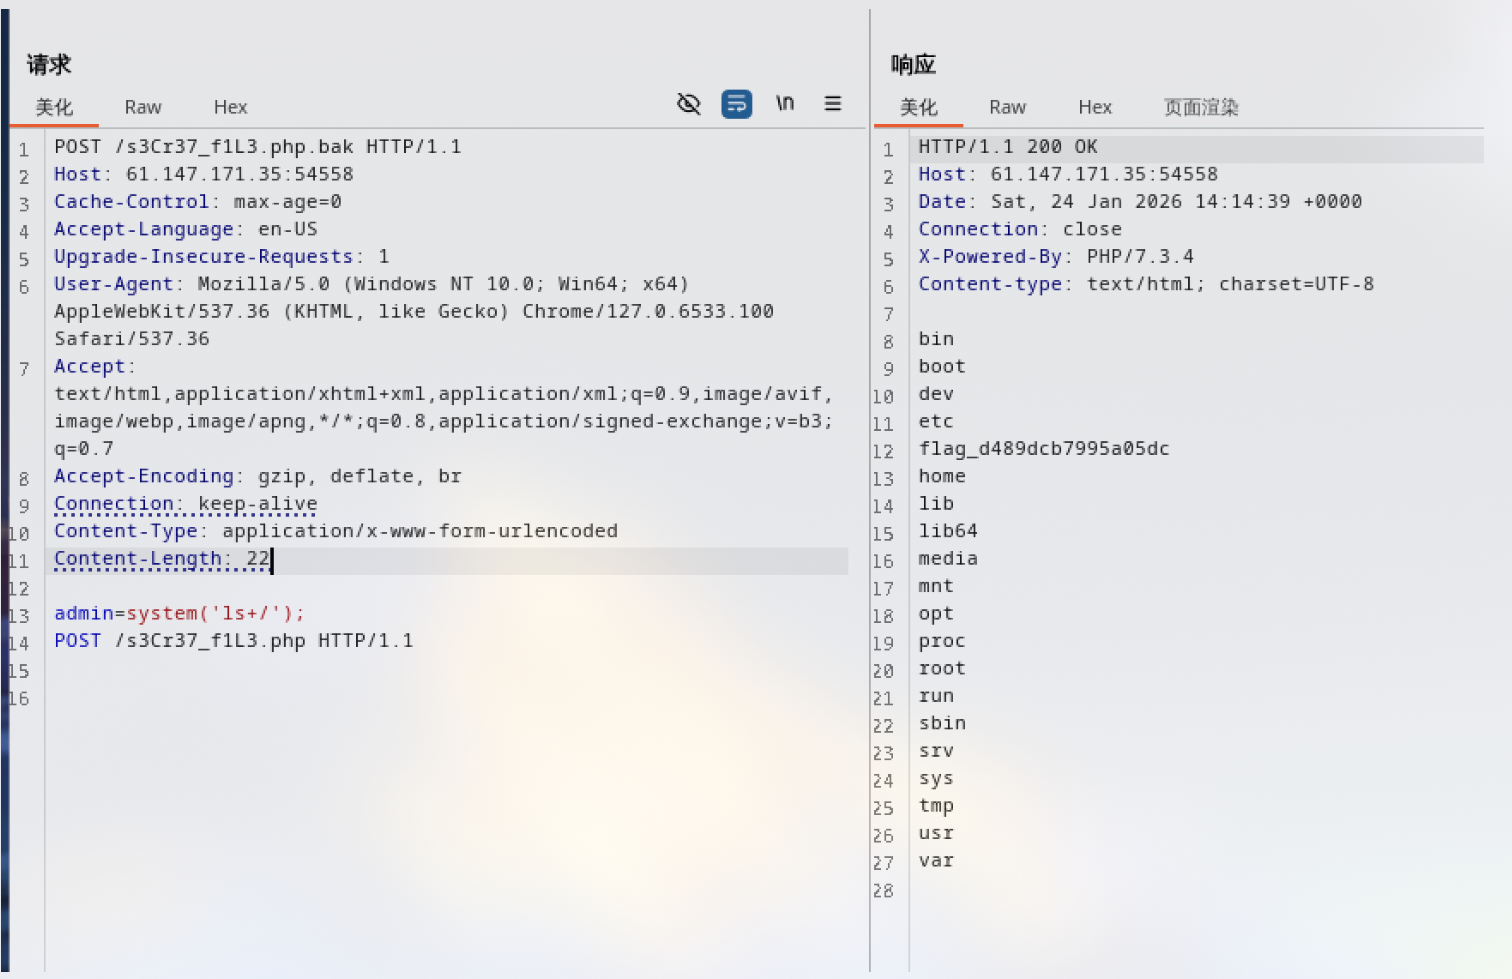
Task: Click the X-Powered-By response header
Action: [x=1056, y=257]
